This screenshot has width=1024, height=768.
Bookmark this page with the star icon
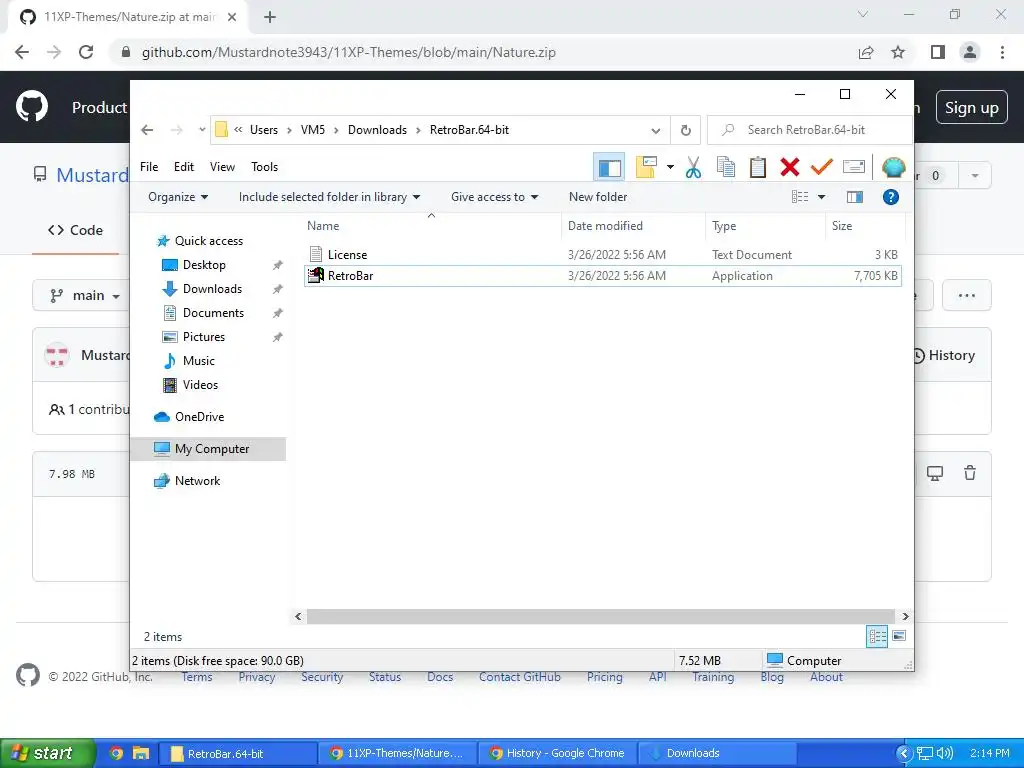(898, 52)
